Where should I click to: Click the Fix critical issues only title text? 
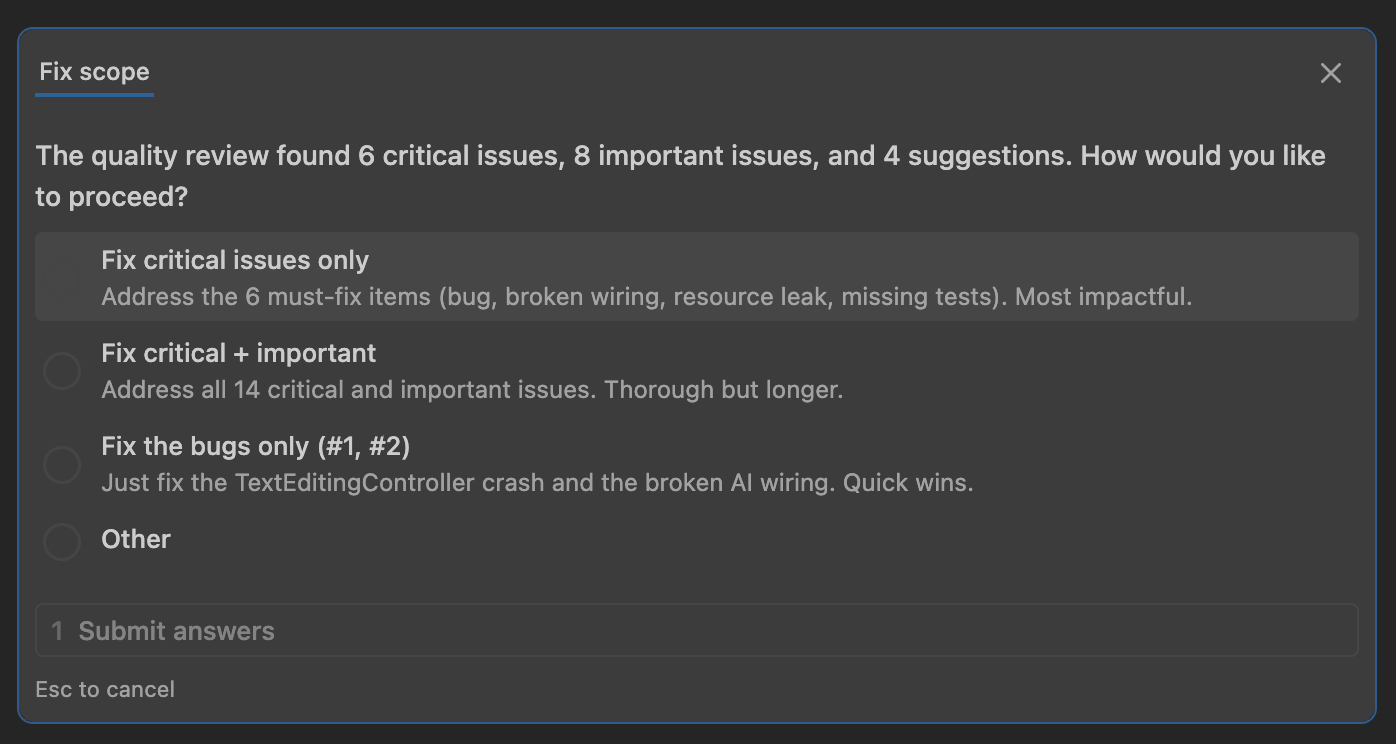pyautogui.click(x=234, y=260)
